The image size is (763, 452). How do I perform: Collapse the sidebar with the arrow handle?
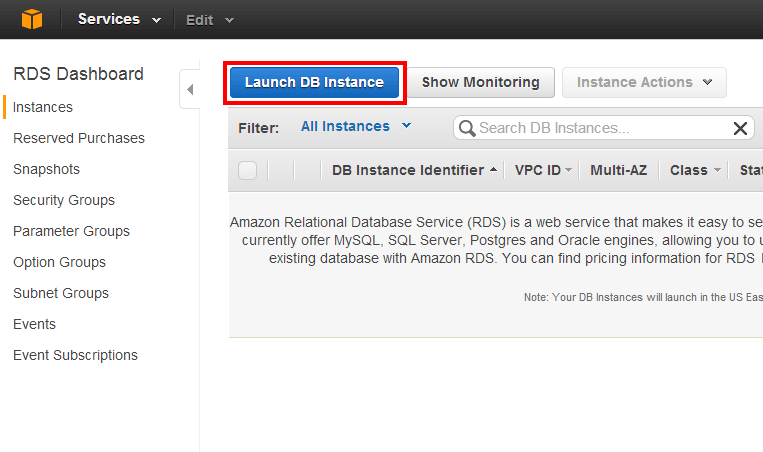pos(190,90)
